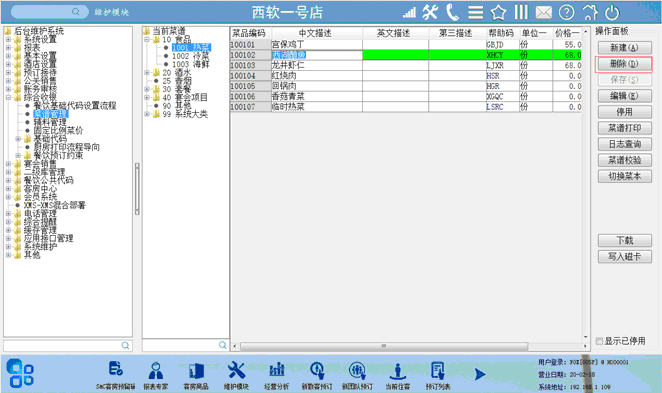The width and height of the screenshot is (662, 393).
Task: Open 客房商品 from bottom toolbar
Action: pyautogui.click(x=196, y=375)
